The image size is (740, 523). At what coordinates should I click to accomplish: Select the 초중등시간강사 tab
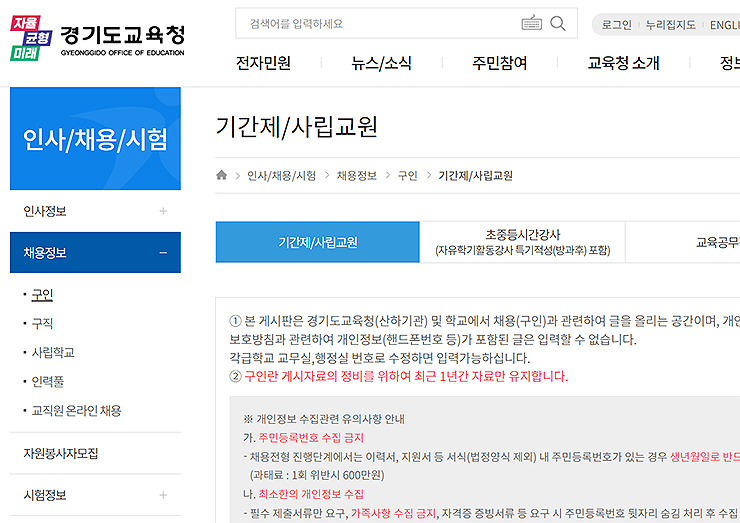pyautogui.click(x=522, y=242)
